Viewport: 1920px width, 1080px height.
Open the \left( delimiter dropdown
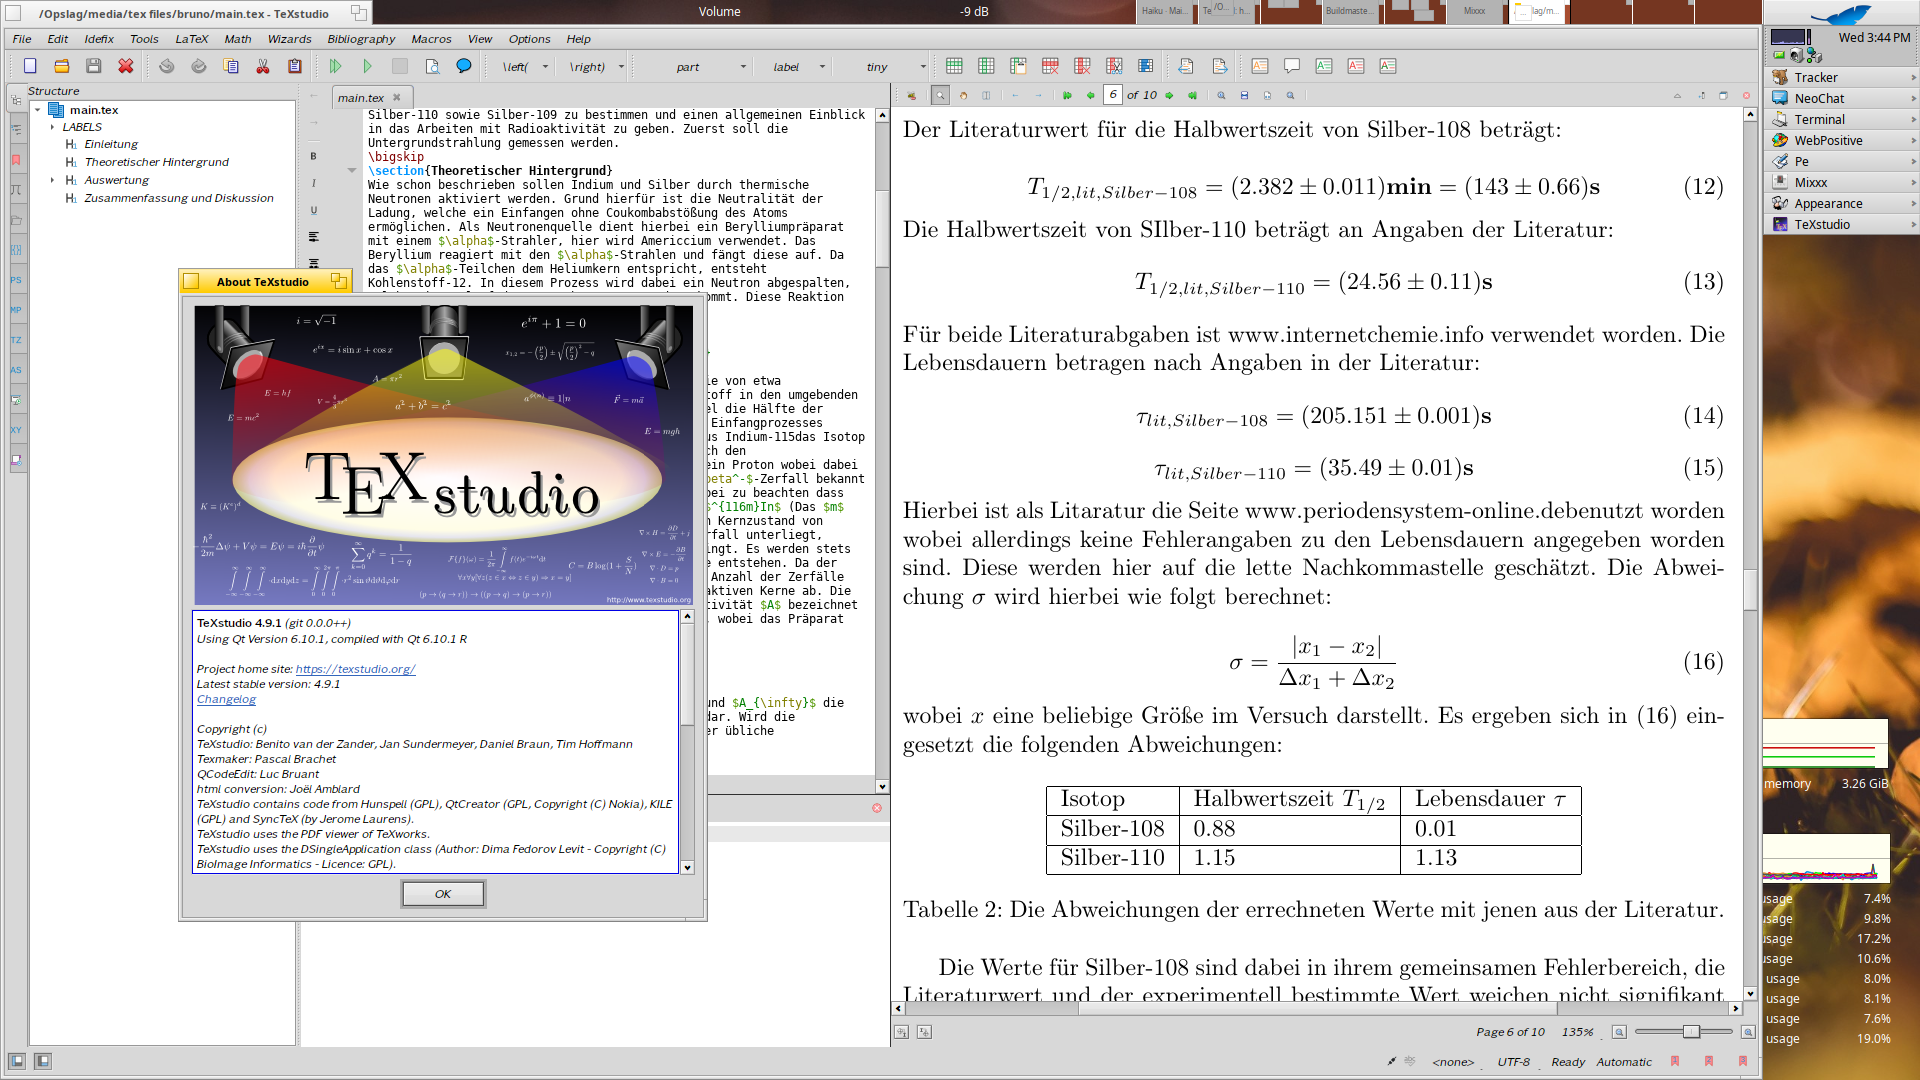545,67
